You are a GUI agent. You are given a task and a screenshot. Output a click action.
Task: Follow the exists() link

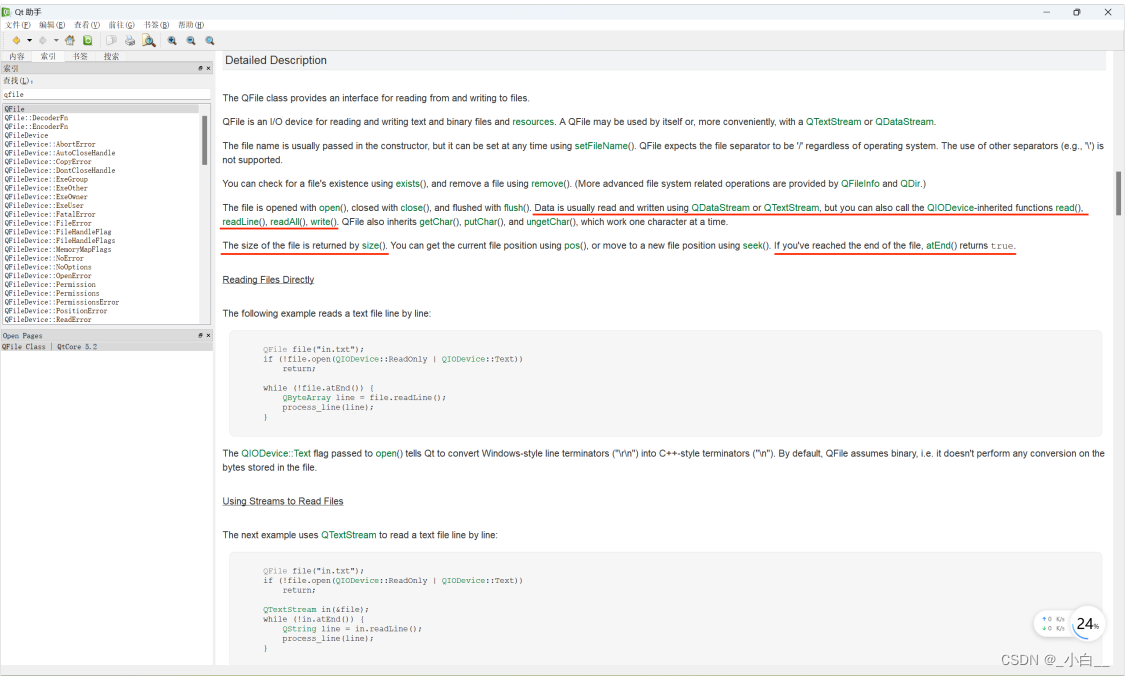click(x=410, y=184)
